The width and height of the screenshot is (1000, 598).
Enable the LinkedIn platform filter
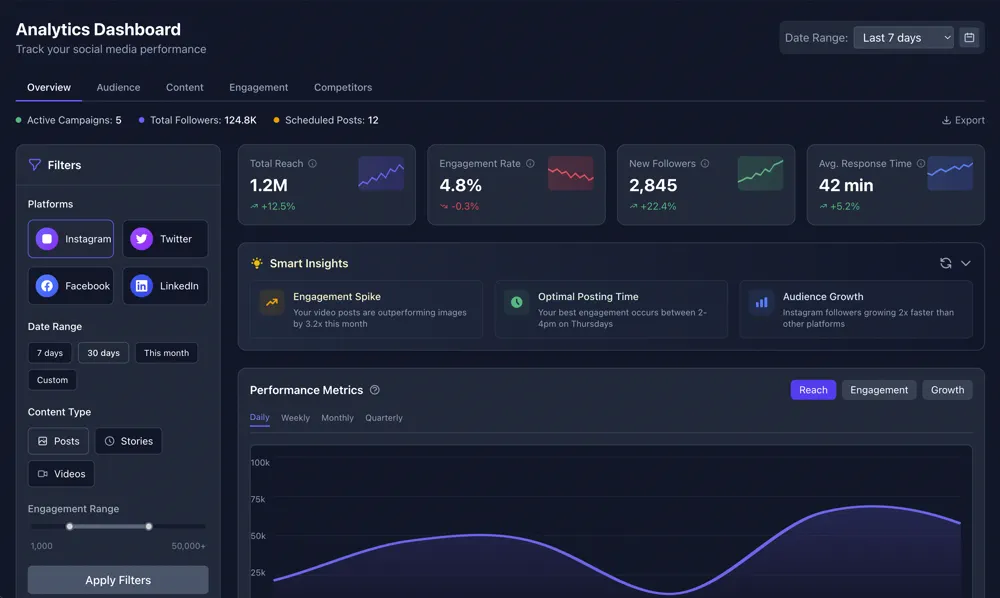coord(165,286)
